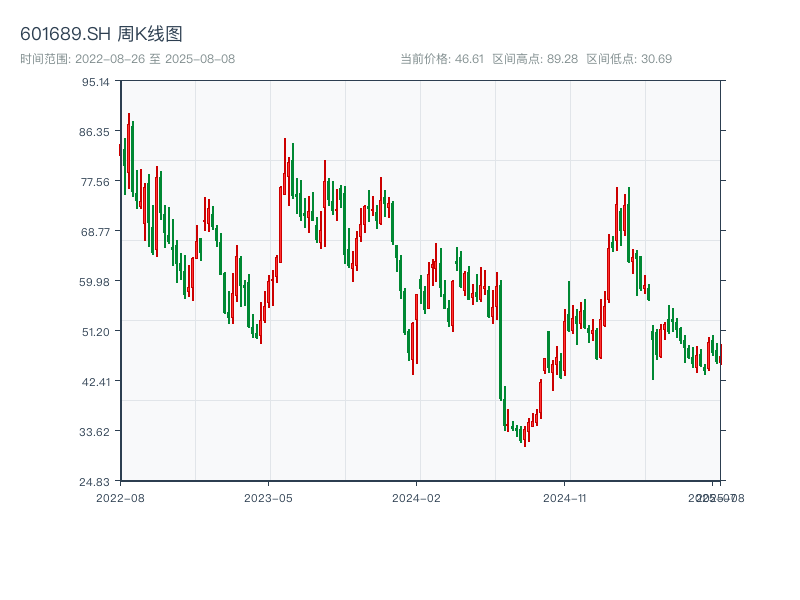
Task: Click the 86.35 y-axis price label
Action: pos(96,132)
